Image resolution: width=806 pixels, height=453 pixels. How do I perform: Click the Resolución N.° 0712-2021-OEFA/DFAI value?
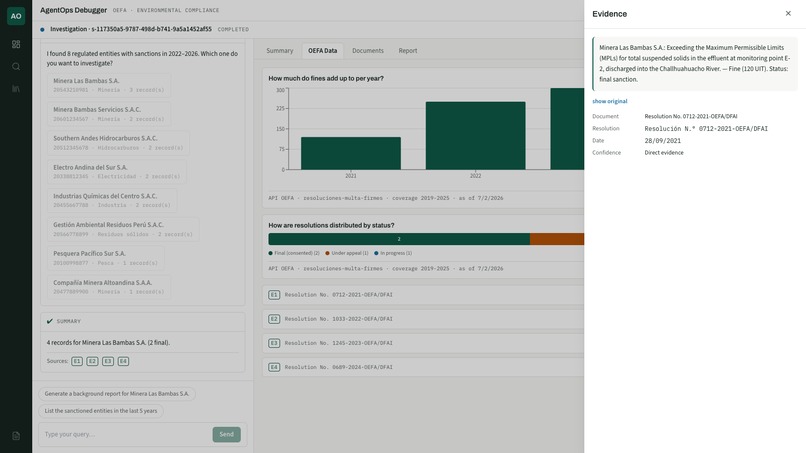tap(706, 129)
